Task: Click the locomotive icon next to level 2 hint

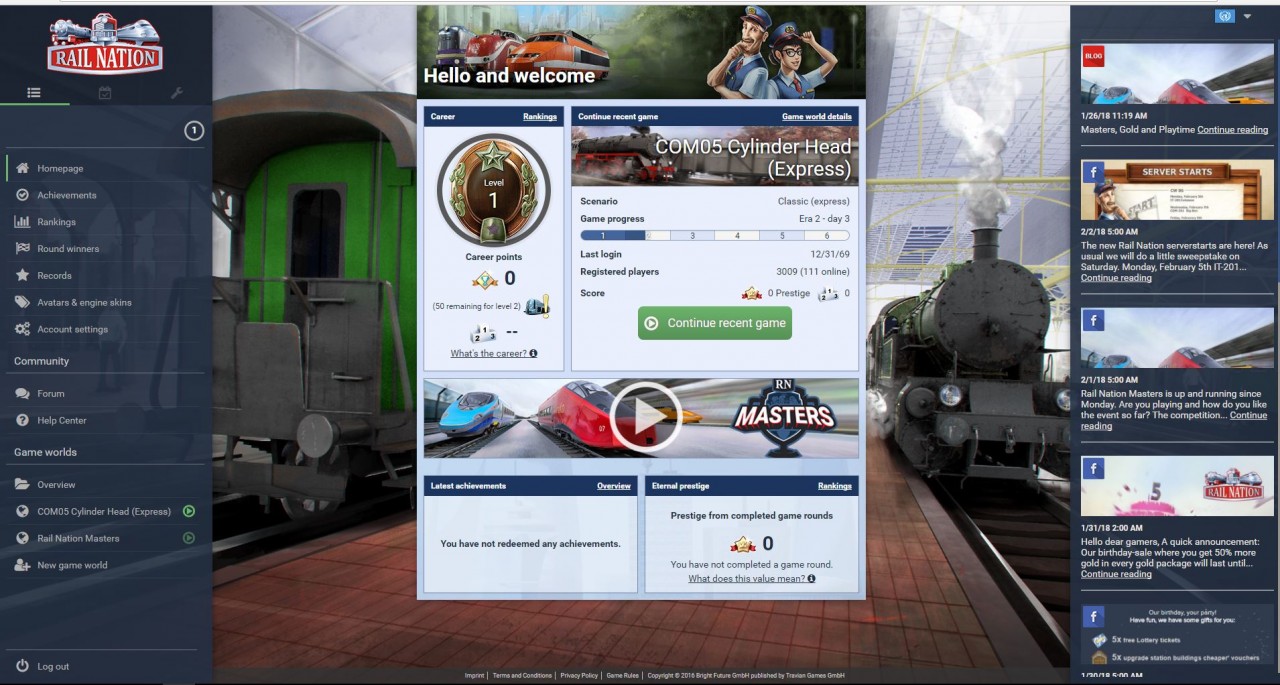Action: click(538, 305)
